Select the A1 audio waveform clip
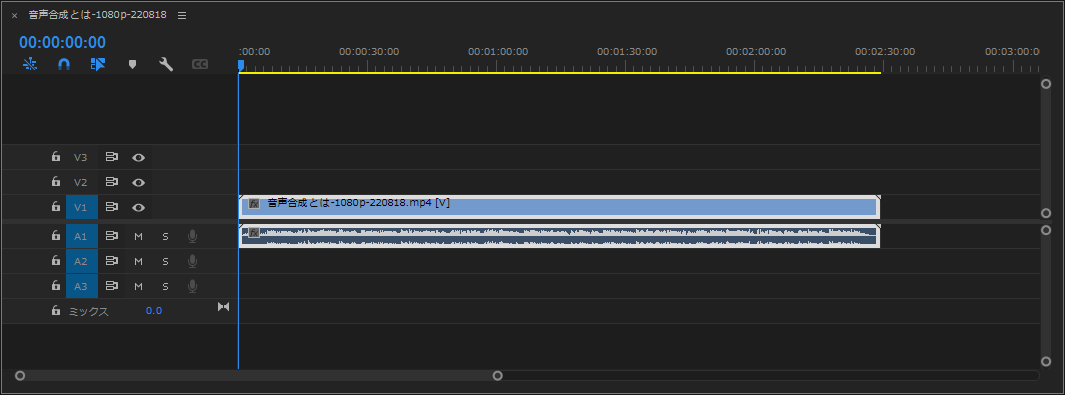Image resolution: width=1065 pixels, height=395 pixels. point(560,236)
